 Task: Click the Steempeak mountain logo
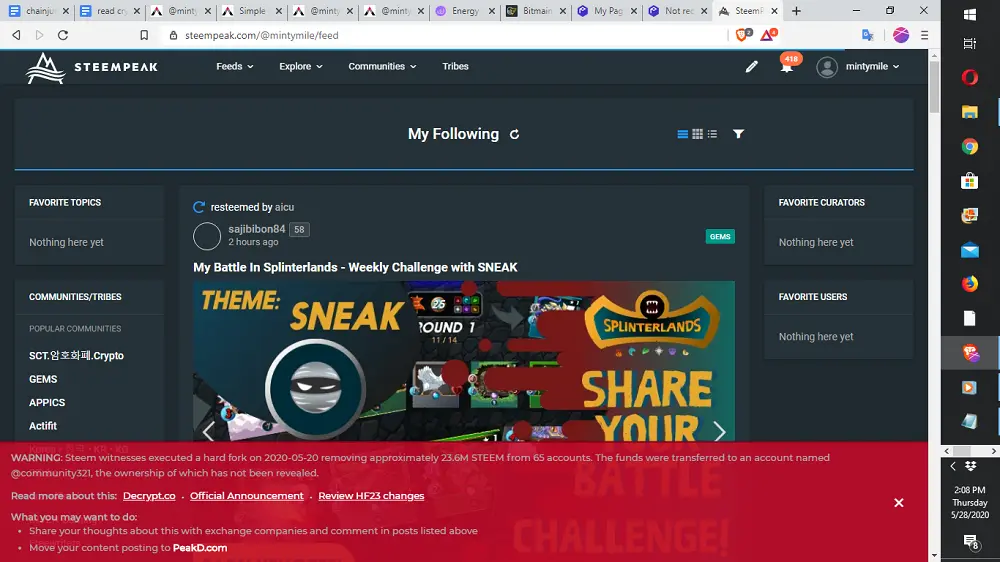click(x=45, y=68)
